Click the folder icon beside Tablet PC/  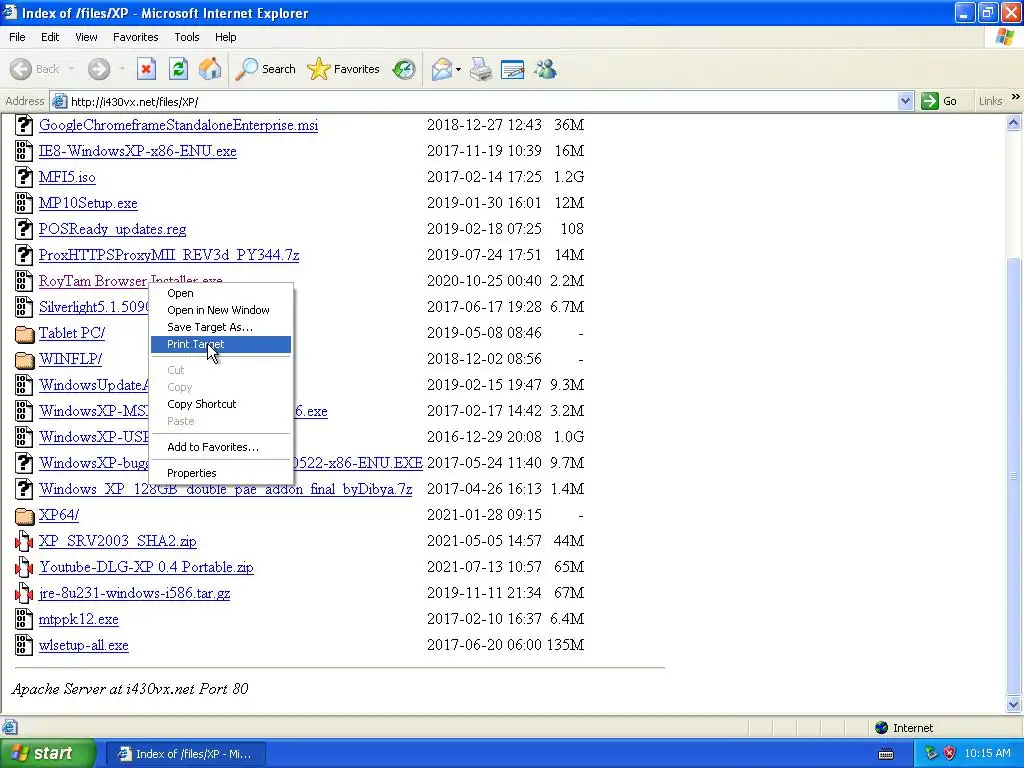coord(24,334)
